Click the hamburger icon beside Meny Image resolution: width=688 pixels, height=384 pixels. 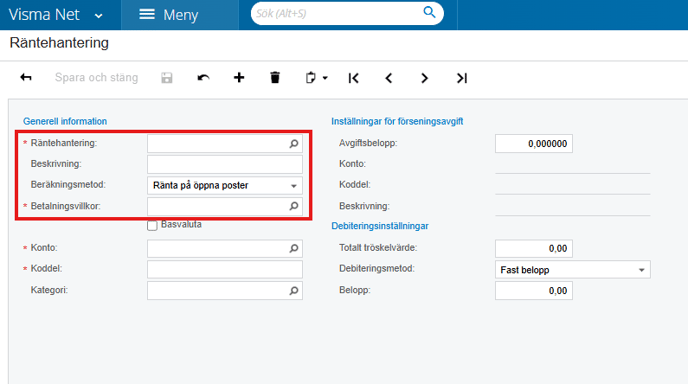pos(147,14)
